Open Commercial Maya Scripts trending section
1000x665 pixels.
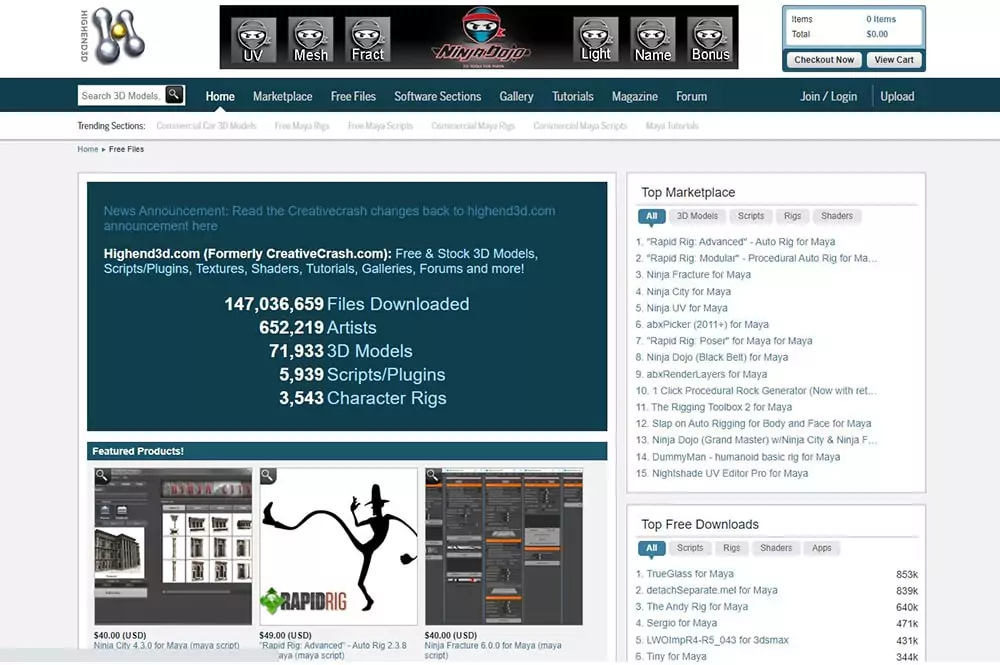point(580,126)
